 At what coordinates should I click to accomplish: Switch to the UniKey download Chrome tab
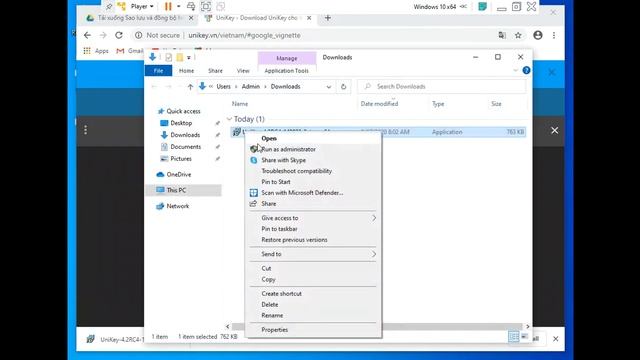(256, 18)
